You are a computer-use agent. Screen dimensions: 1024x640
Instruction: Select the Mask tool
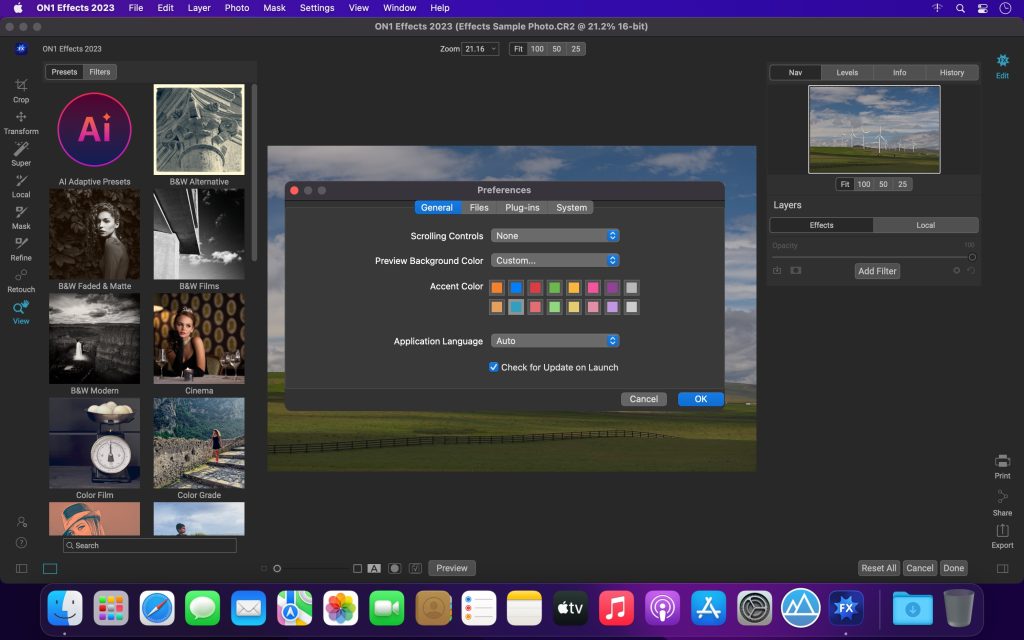click(21, 216)
